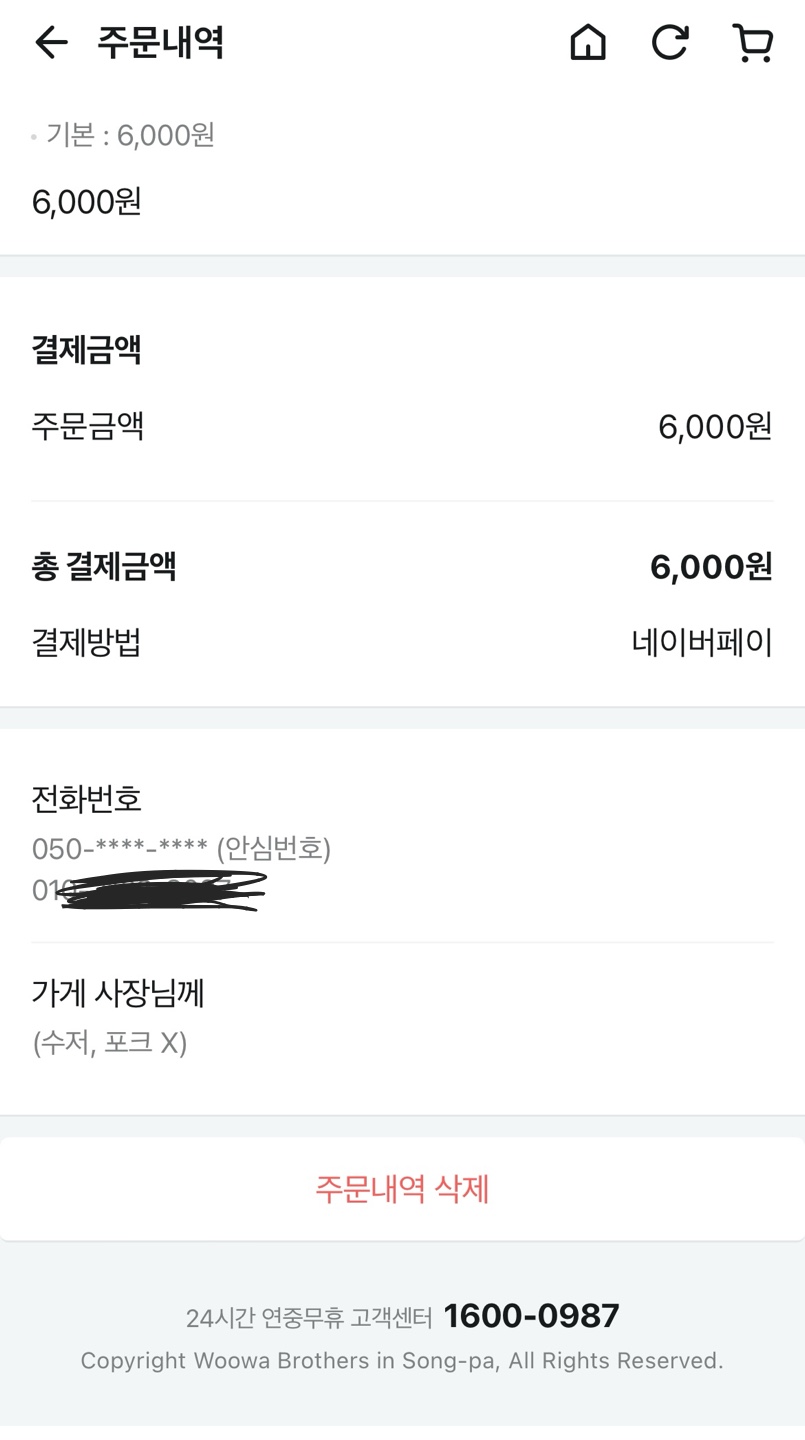Viewport: 805px width, 1440px height.
Task: Tap the 주문금액 label
Action: [x=88, y=427]
